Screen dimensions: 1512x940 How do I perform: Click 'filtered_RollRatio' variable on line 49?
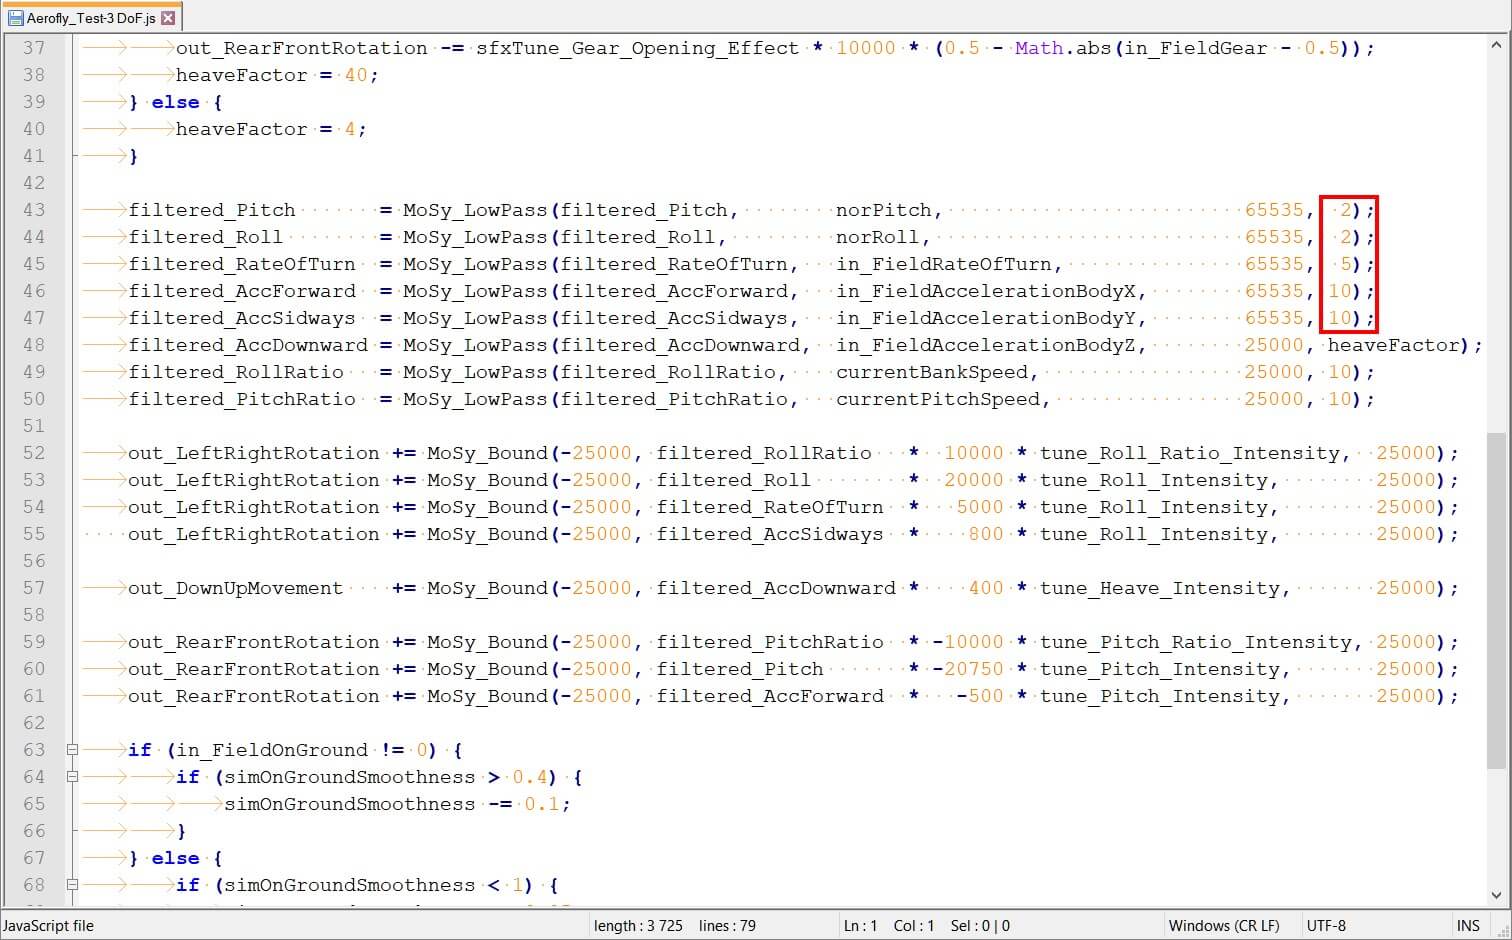click(236, 372)
